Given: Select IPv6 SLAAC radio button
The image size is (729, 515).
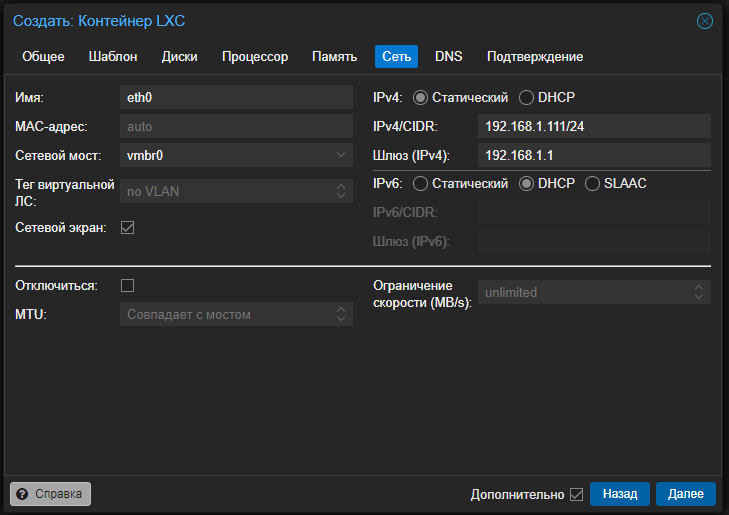Looking at the screenshot, I should click(592, 184).
